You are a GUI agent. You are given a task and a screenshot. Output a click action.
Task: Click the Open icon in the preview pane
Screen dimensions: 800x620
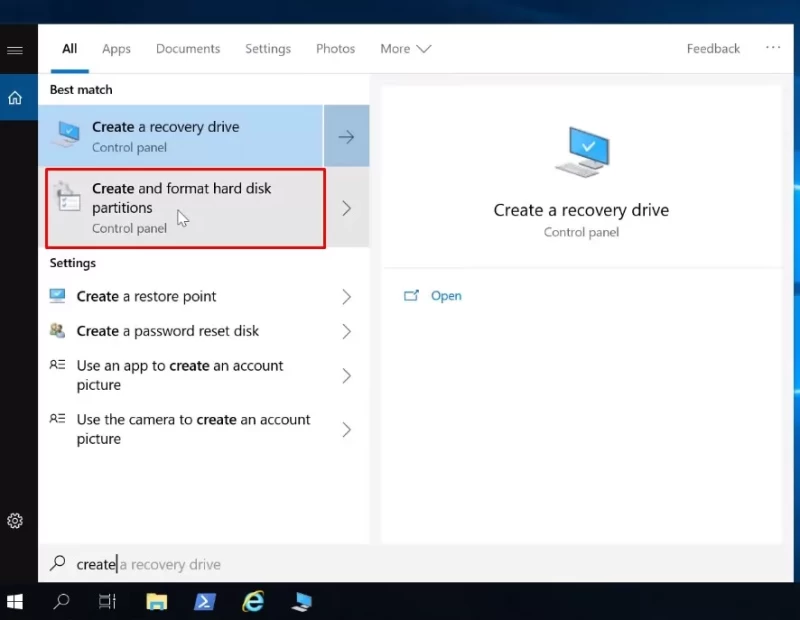tap(411, 295)
